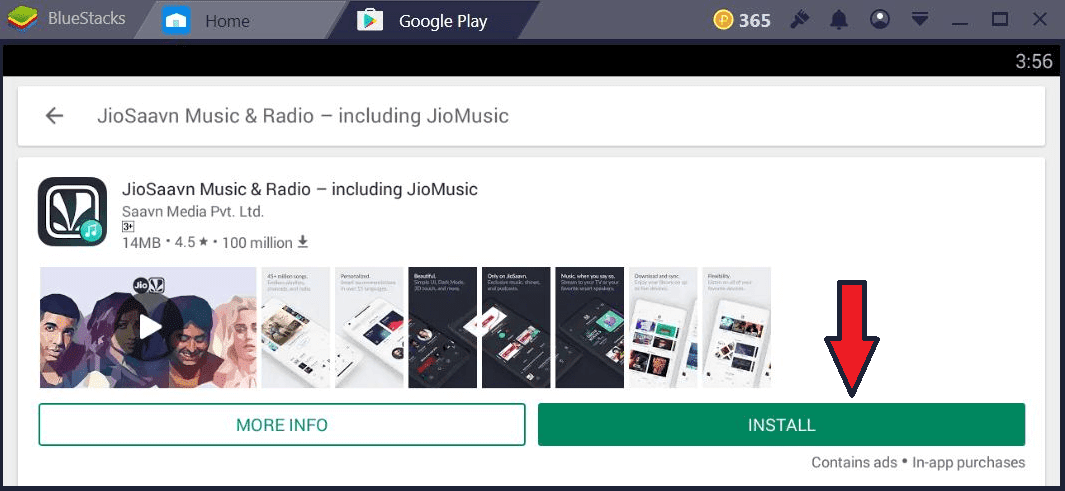Click the 'Contains ads' label
Screen dimensions: 1065x491
(x=854, y=462)
